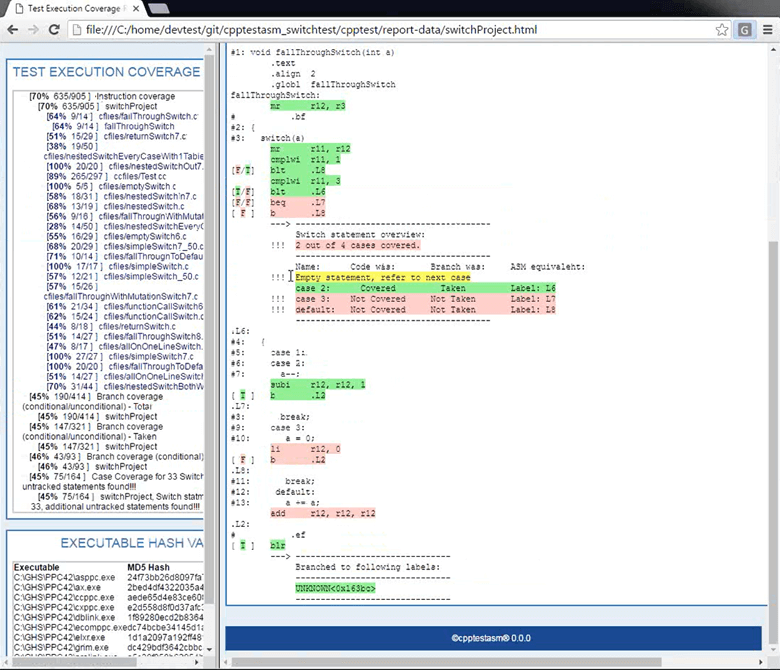Open cfiles/emptySwitch.c 100% entry
The image size is (780, 670).
click(x=111, y=187)
